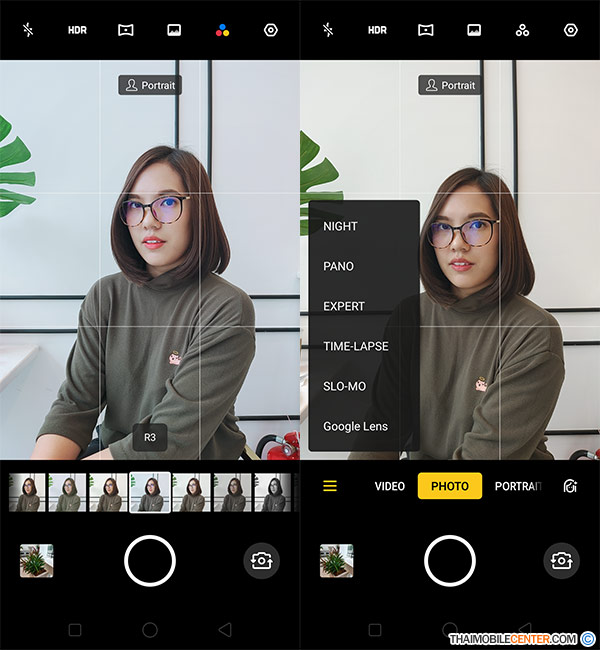Open aspect ratio icon on left screen
Viewport: 600px width, 650px height.
pyautogui.click(x=174, y=30)
